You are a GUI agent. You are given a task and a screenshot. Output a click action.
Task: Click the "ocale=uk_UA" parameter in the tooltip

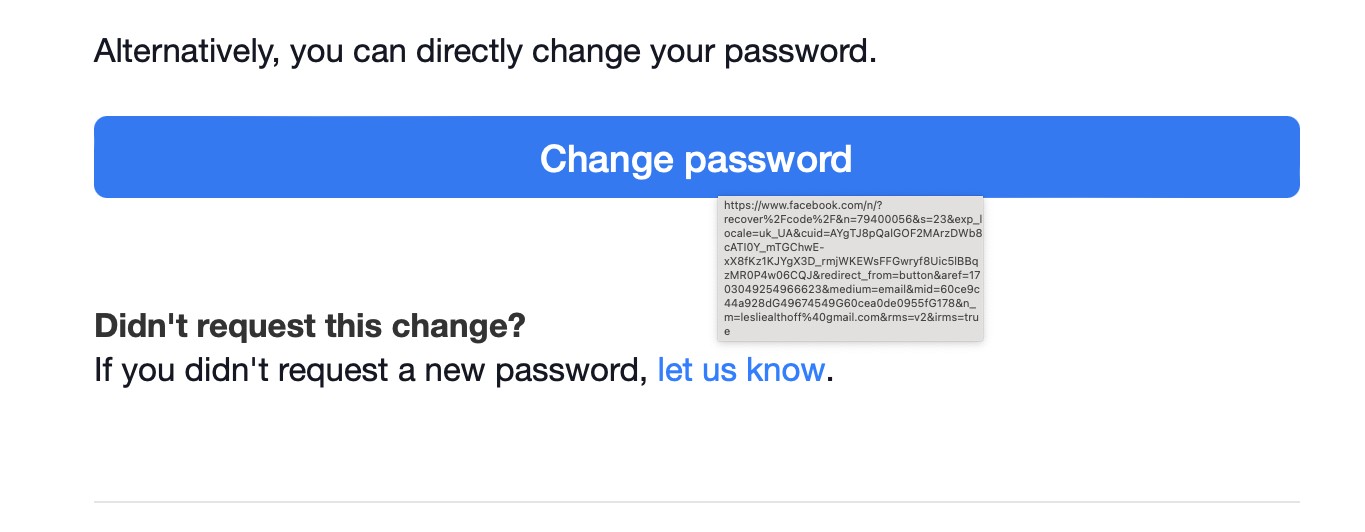(758, 232)
